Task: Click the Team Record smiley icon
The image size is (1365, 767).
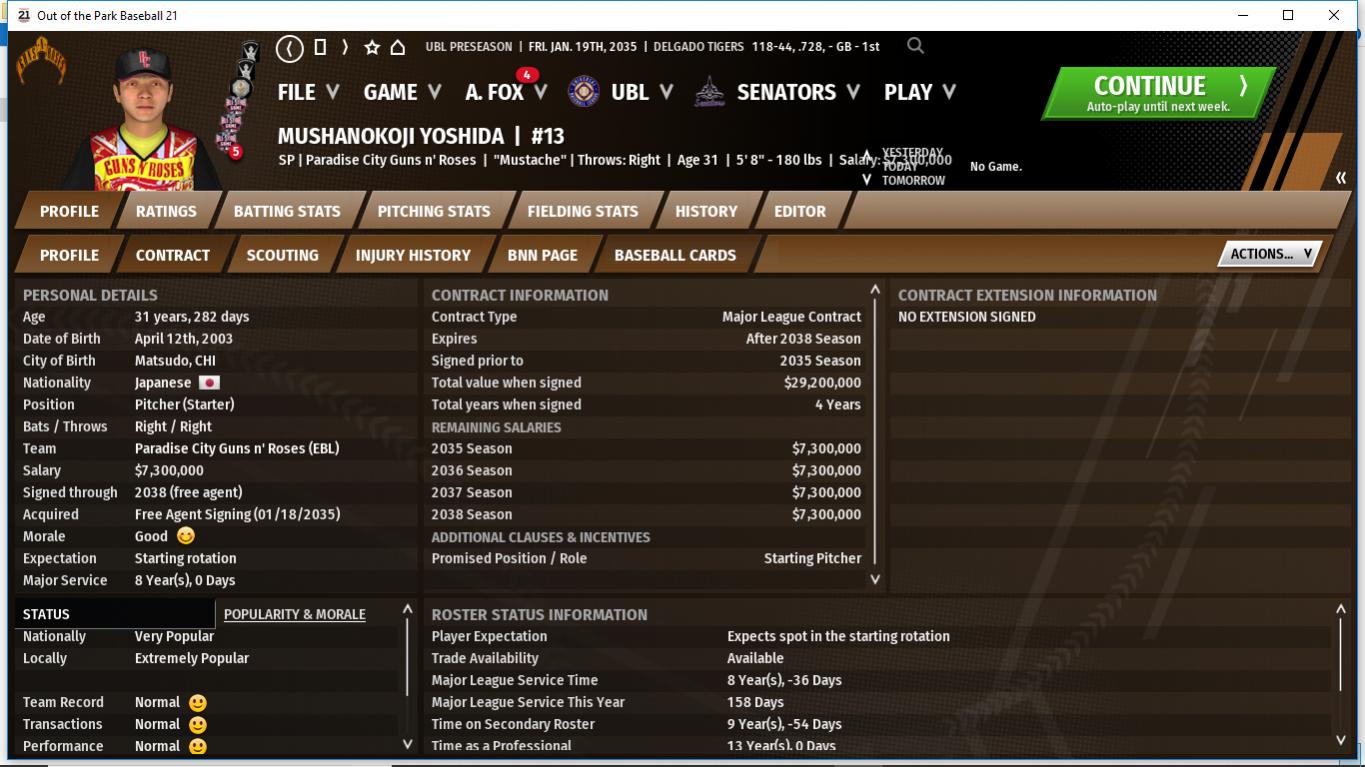Action: click(x=198, y=703)
